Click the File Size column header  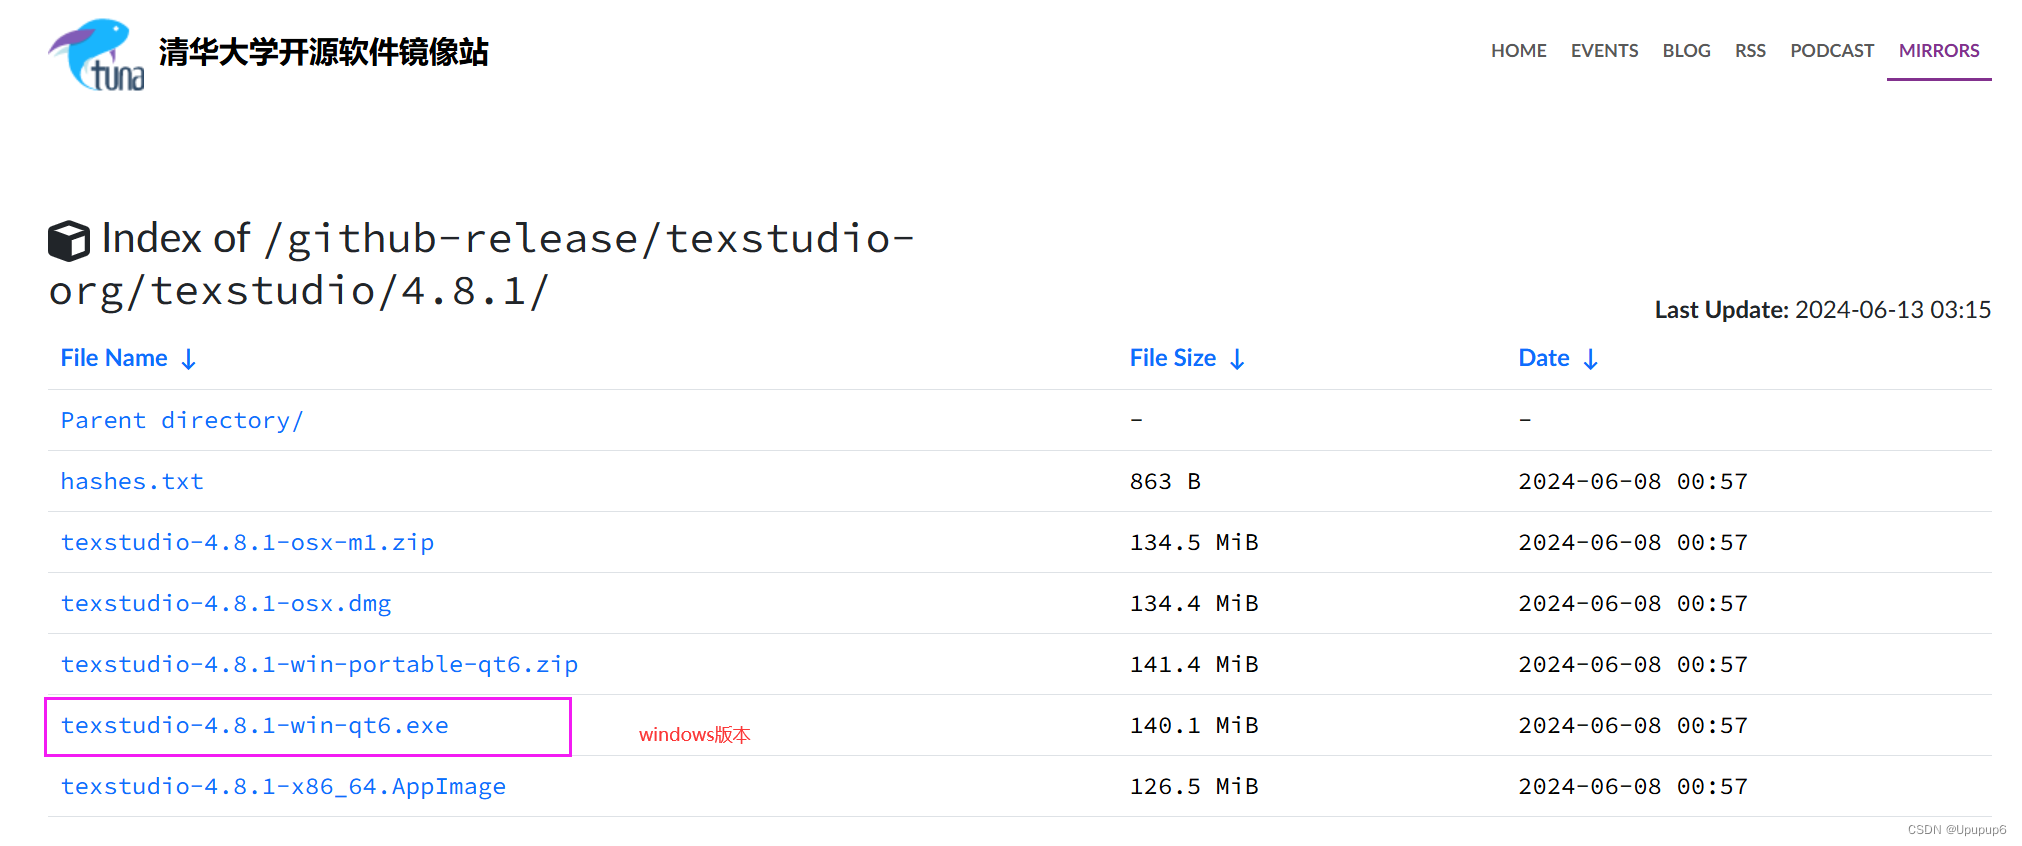(x=1173, y=358)
